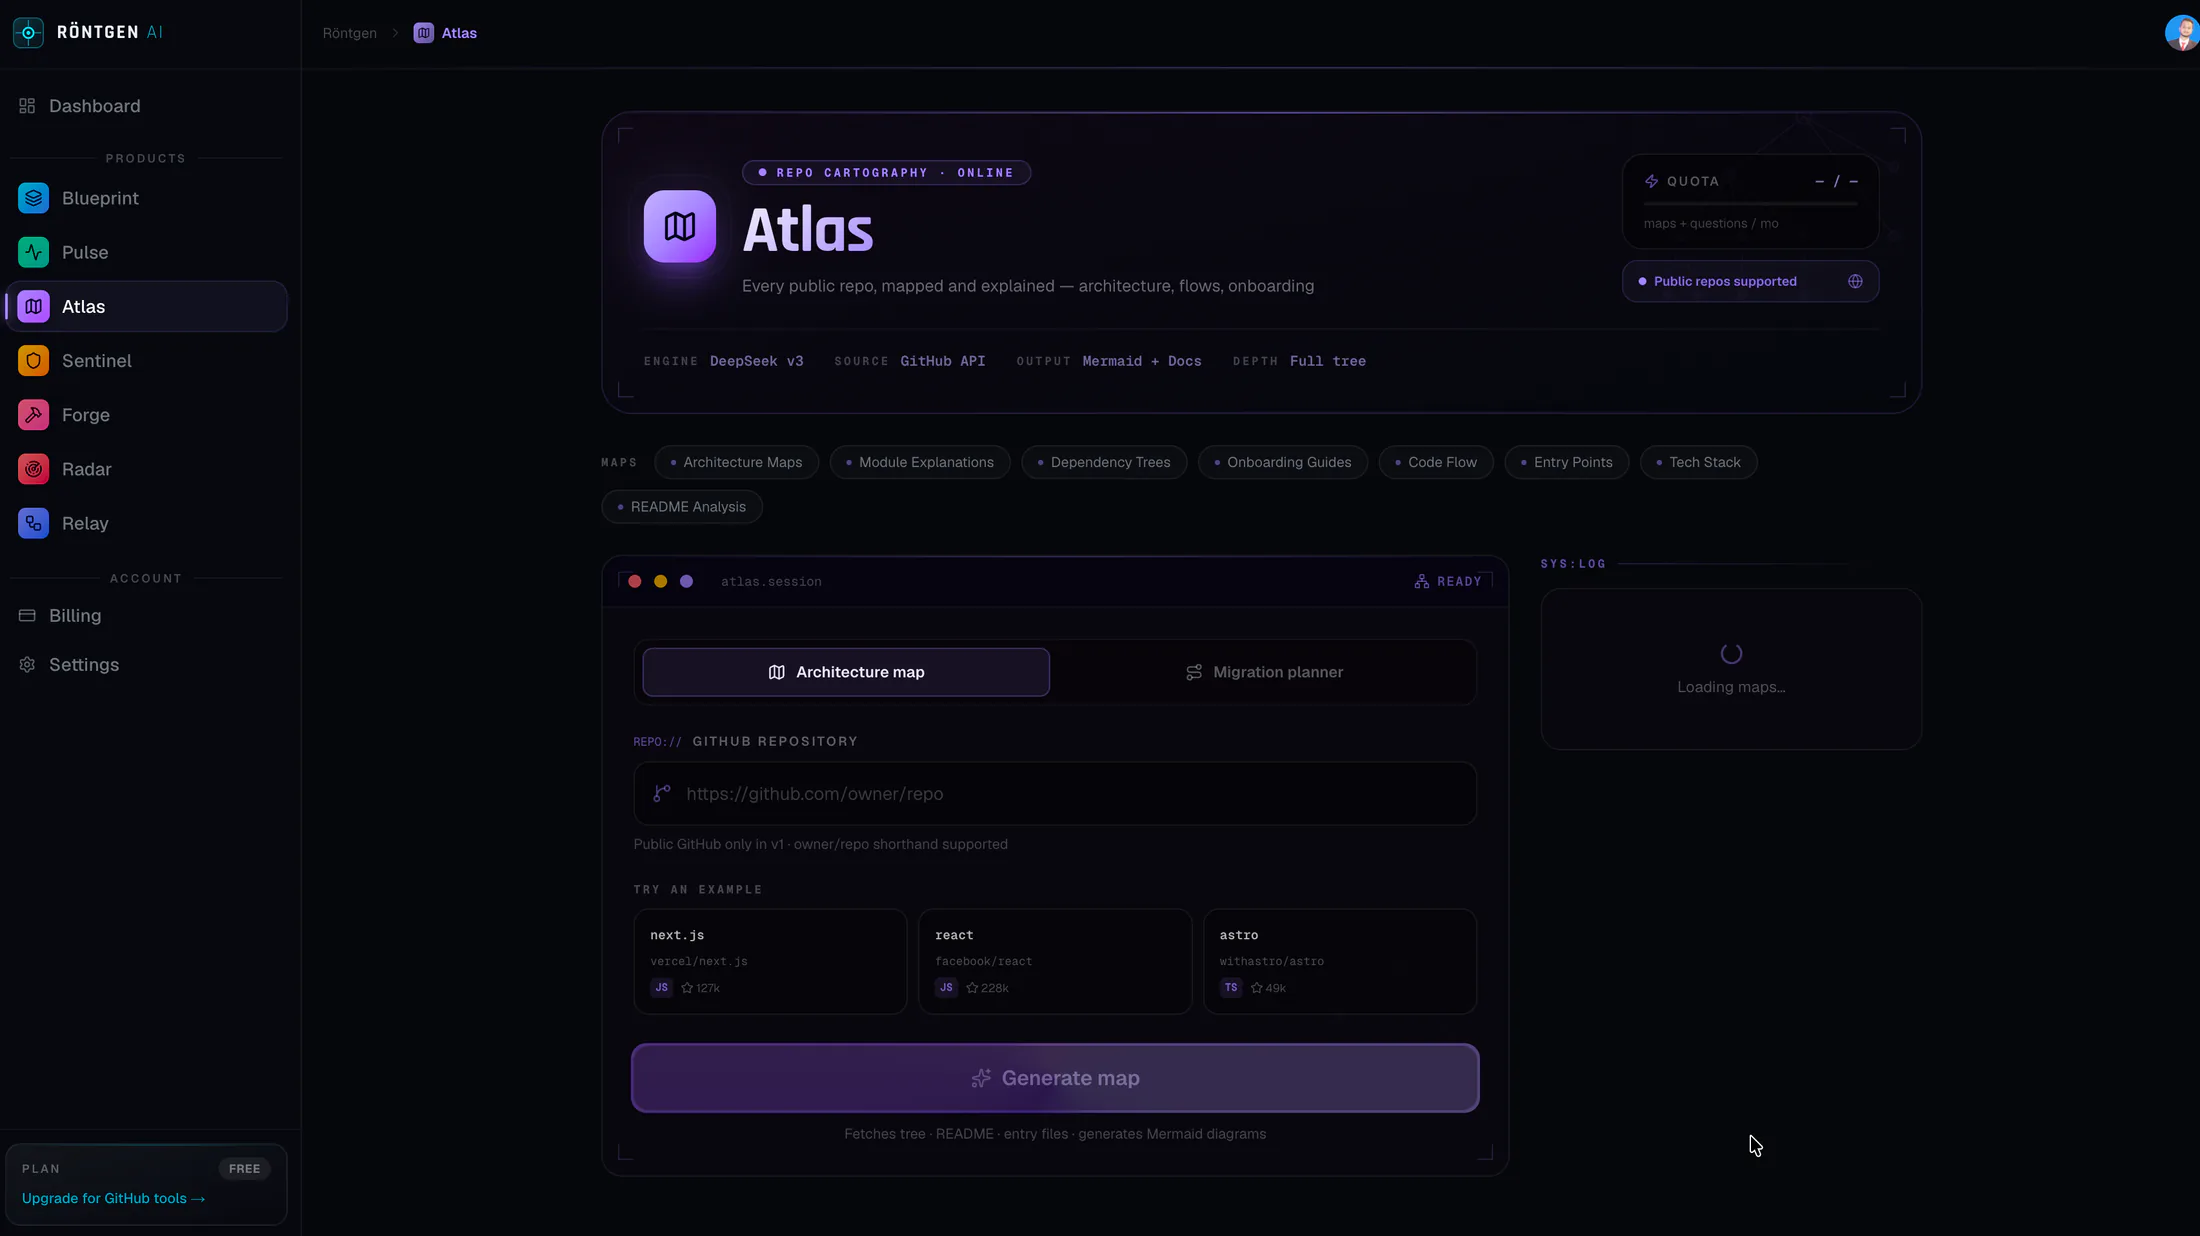Choose the astro example repo card
2200x1236 pixels.
coord(1340,961)
